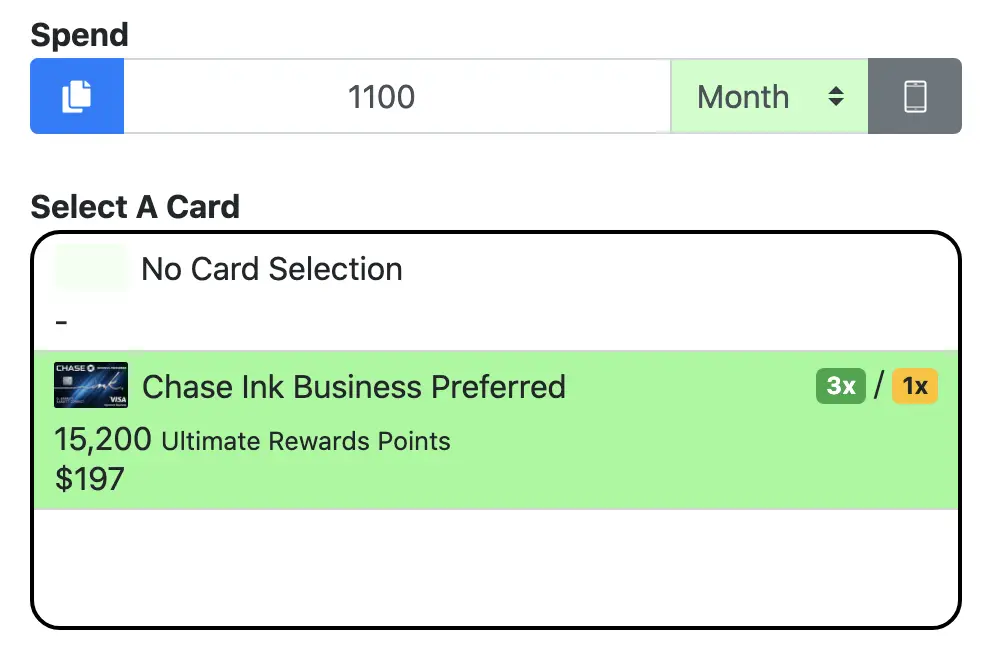The width and height of the screenshot is (994, 658).
Task: Click the yellow 1x multiplier badge
Action: [915, 385]
